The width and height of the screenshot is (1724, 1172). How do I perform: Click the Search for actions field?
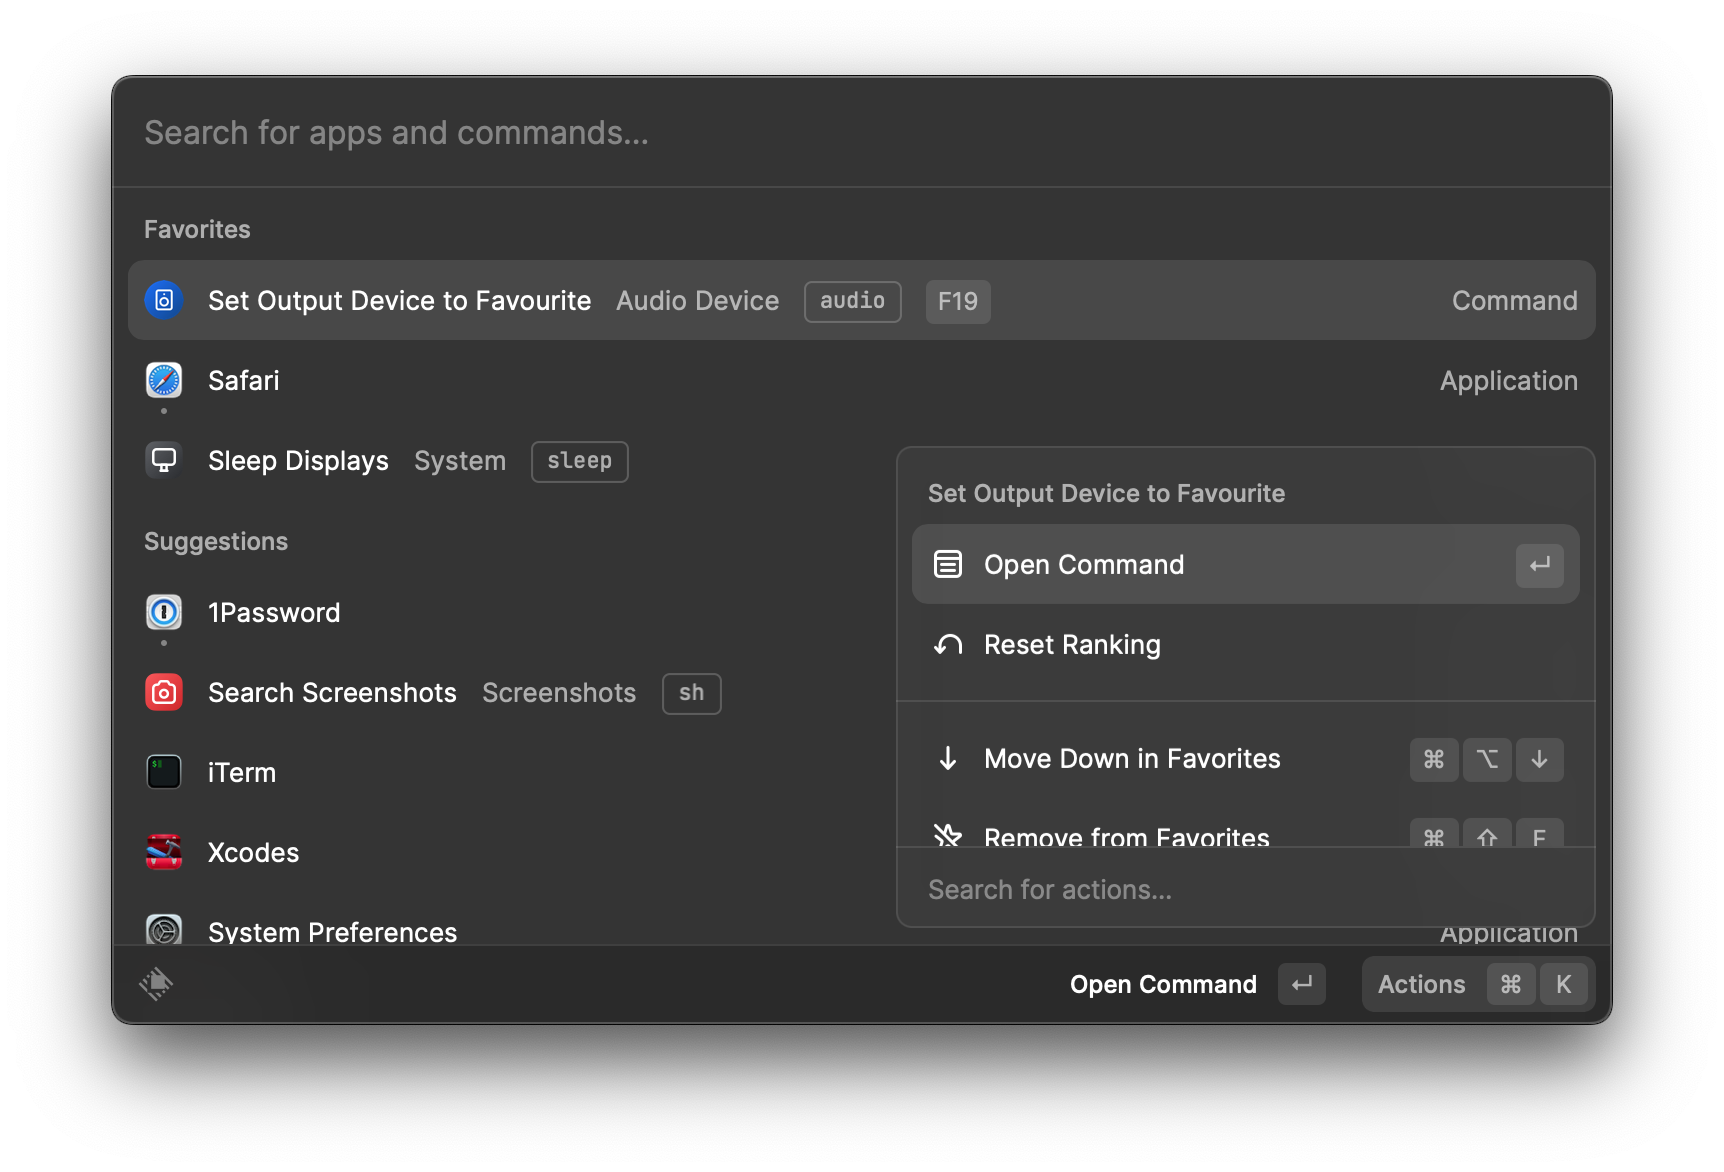click(x=1050, y=888)
